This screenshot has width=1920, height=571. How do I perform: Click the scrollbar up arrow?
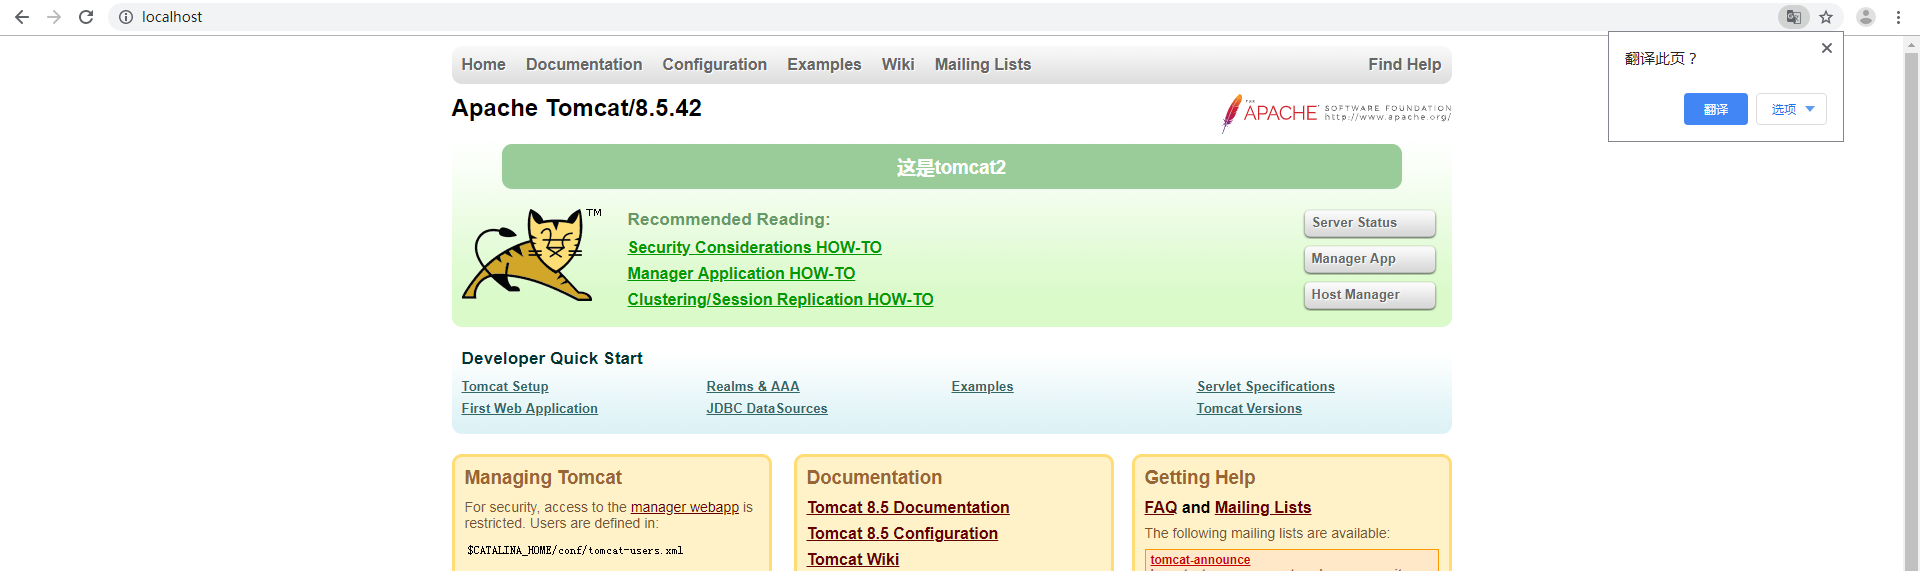1911,44
